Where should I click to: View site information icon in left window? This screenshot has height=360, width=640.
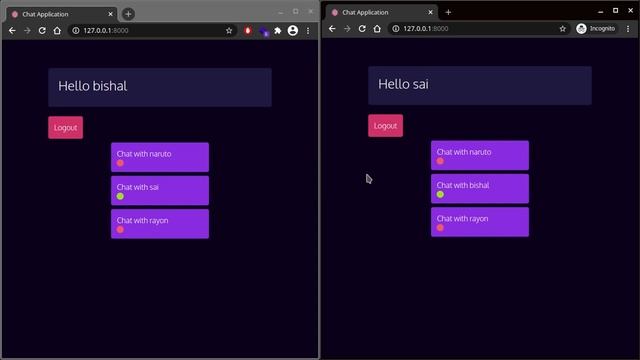pyautogui.click(x=76, y=31)
